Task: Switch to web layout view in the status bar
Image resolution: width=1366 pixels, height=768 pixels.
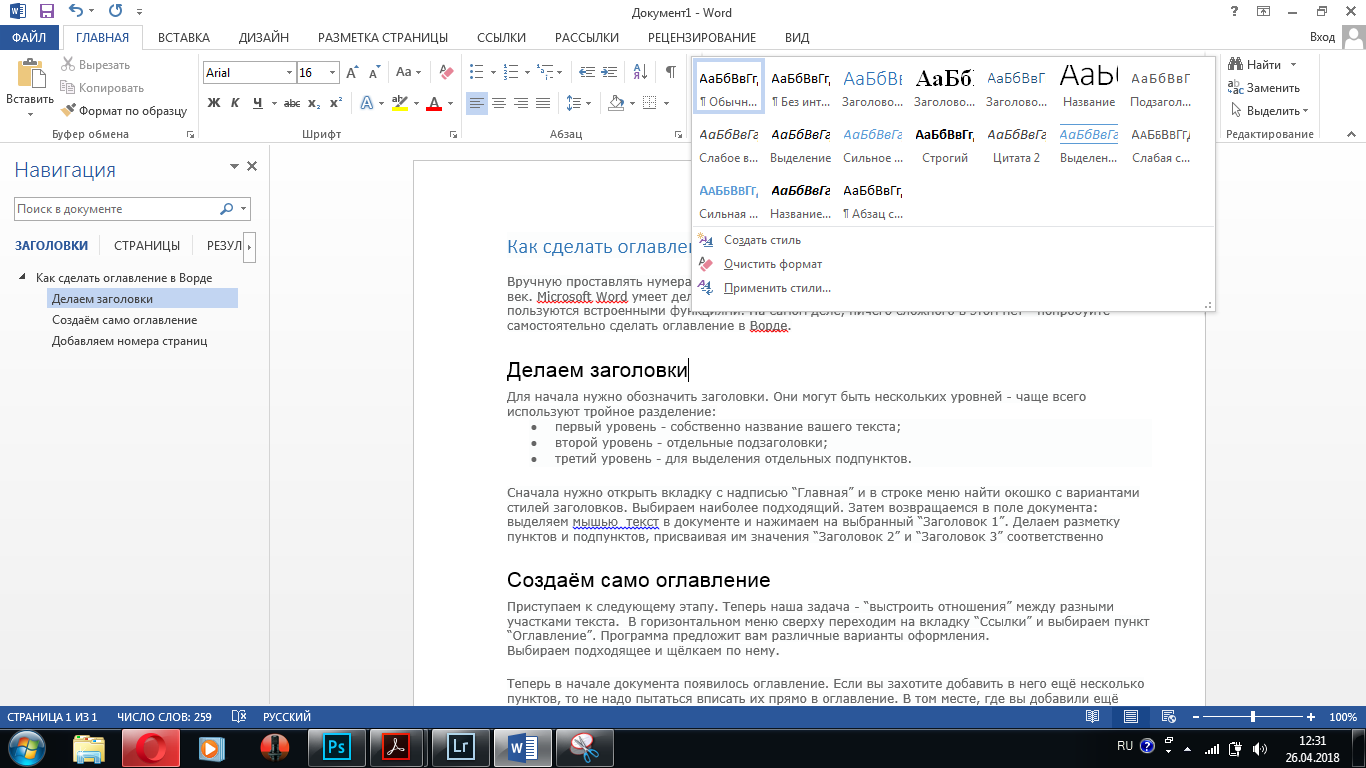Action: 1168,717
